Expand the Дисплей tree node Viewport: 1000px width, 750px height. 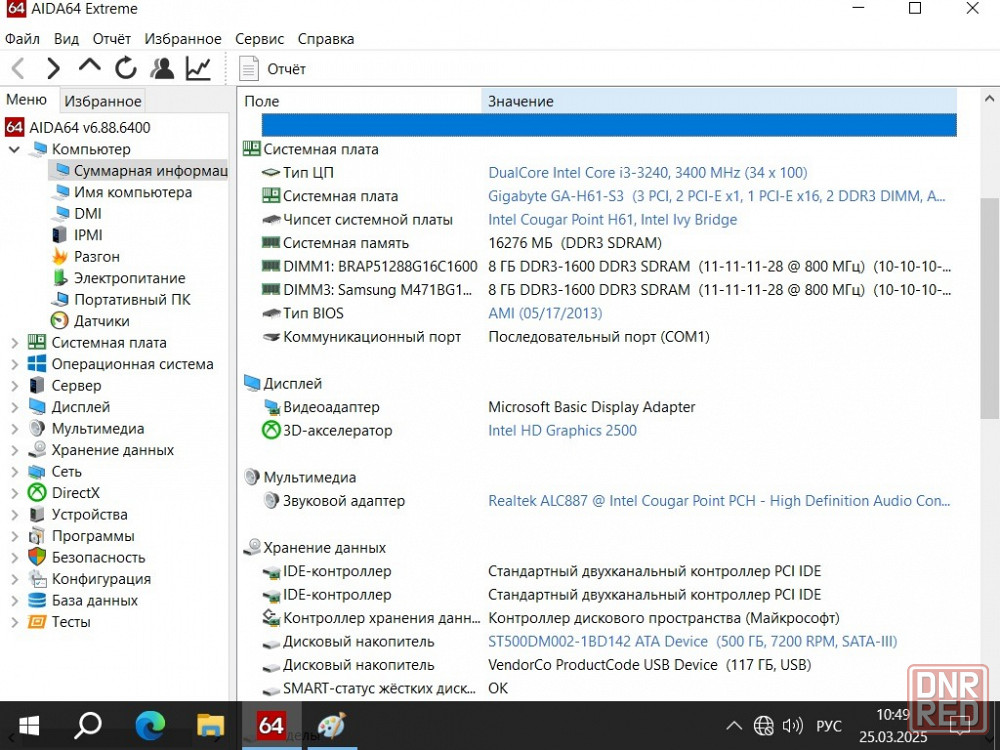14,408
